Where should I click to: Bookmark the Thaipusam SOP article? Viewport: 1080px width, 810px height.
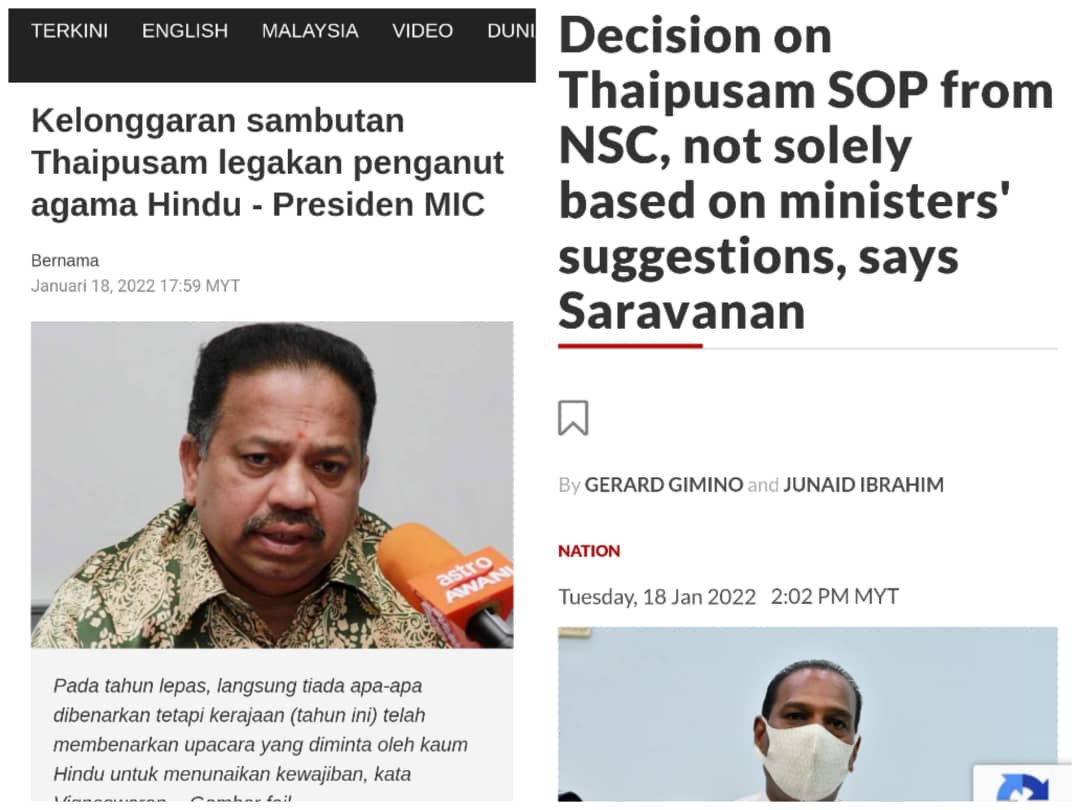(572, 418)
